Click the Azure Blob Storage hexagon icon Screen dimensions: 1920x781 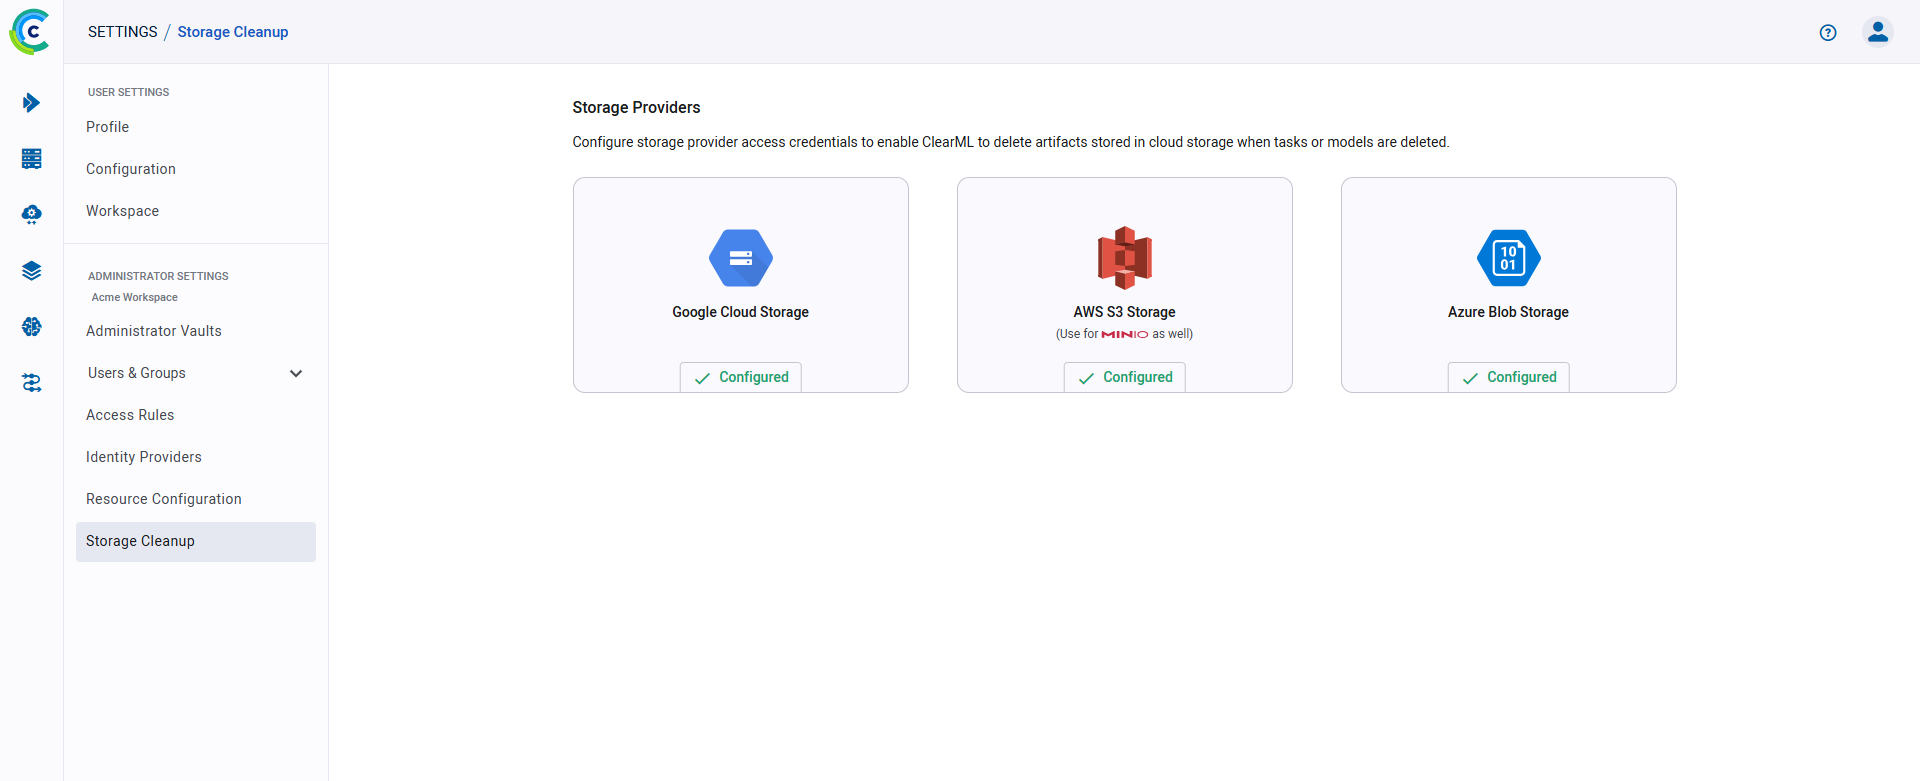(x=1508, y=258)
